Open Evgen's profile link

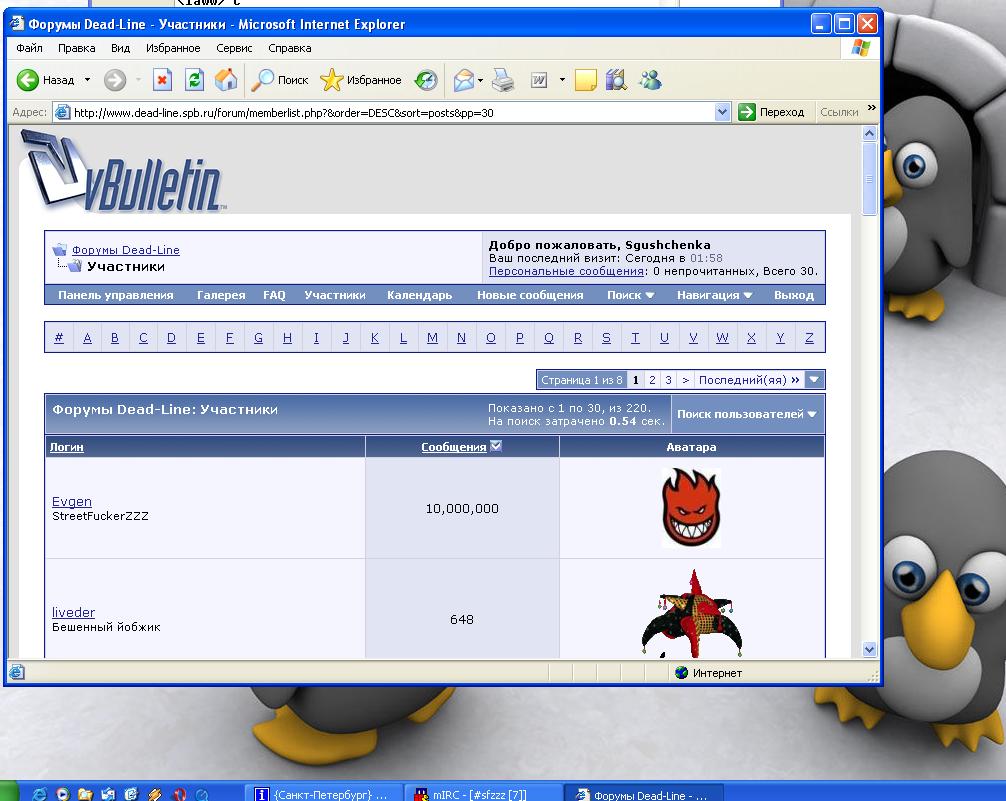71,501
